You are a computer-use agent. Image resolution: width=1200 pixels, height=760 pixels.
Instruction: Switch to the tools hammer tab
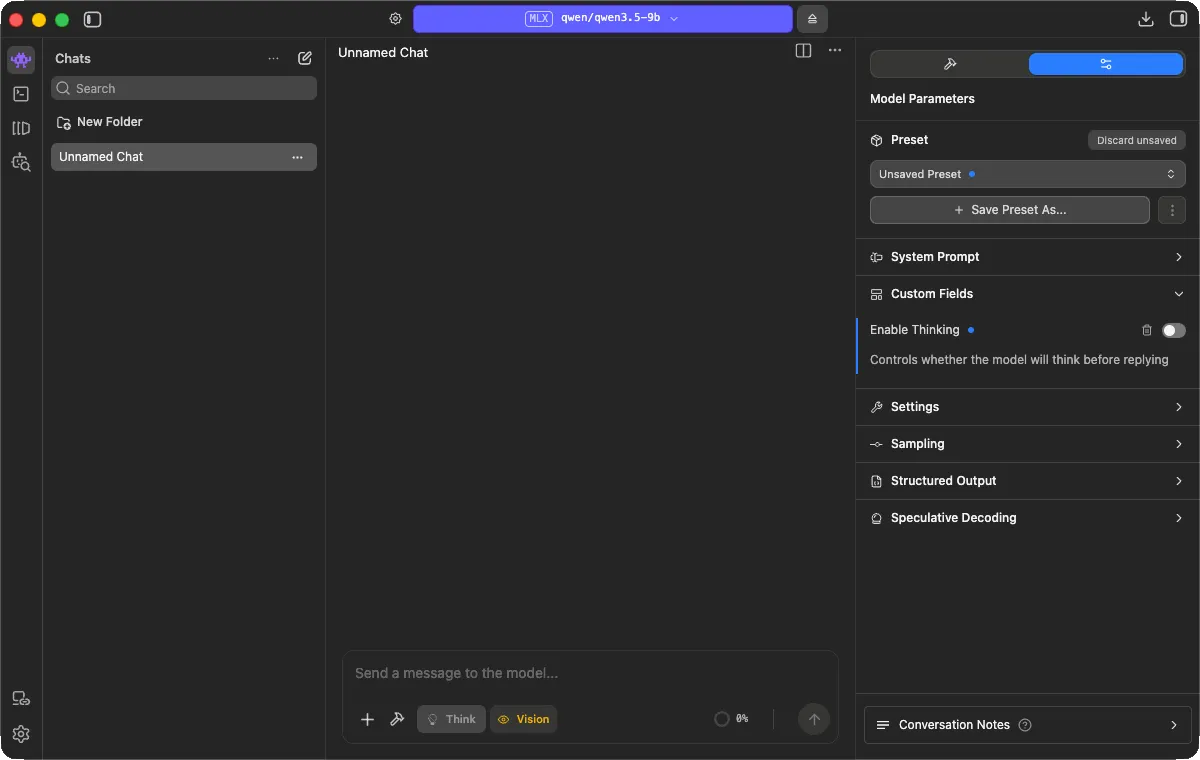pos(950,64)
